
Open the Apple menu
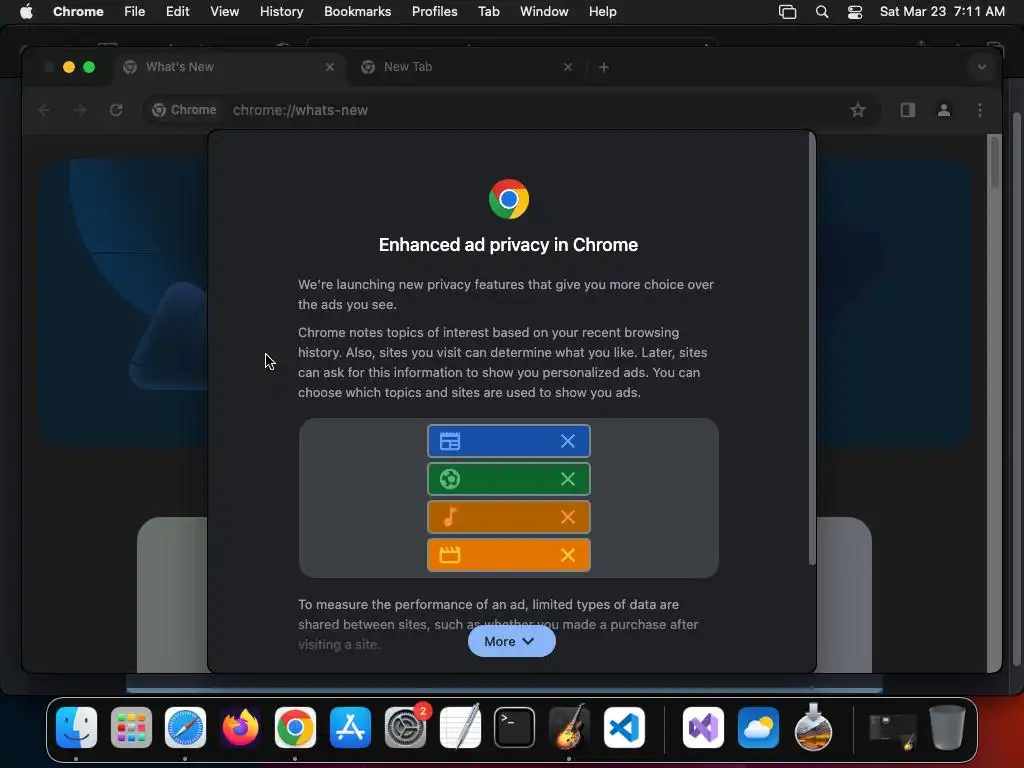coord(26,11)
